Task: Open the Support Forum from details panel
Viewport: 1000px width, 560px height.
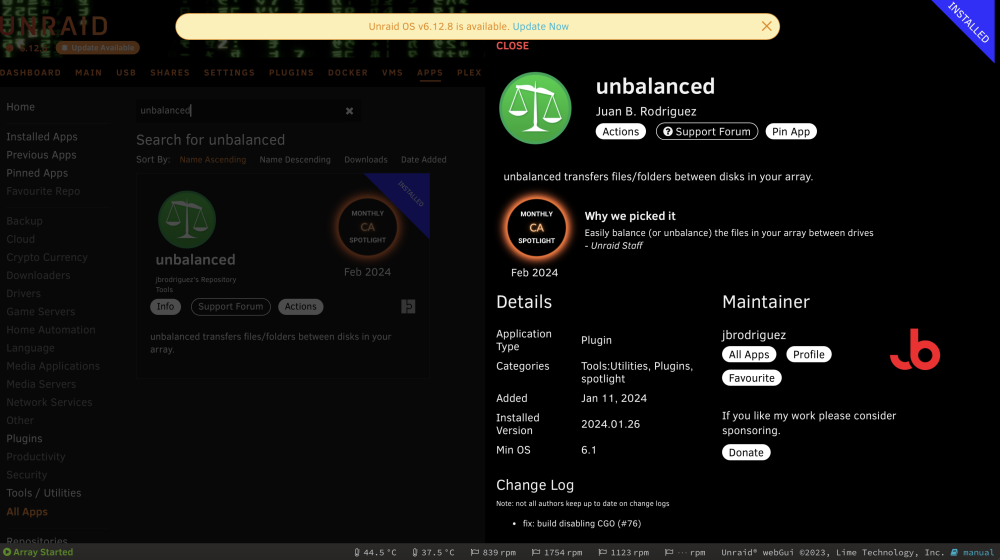Action: [x=706, y=131]
